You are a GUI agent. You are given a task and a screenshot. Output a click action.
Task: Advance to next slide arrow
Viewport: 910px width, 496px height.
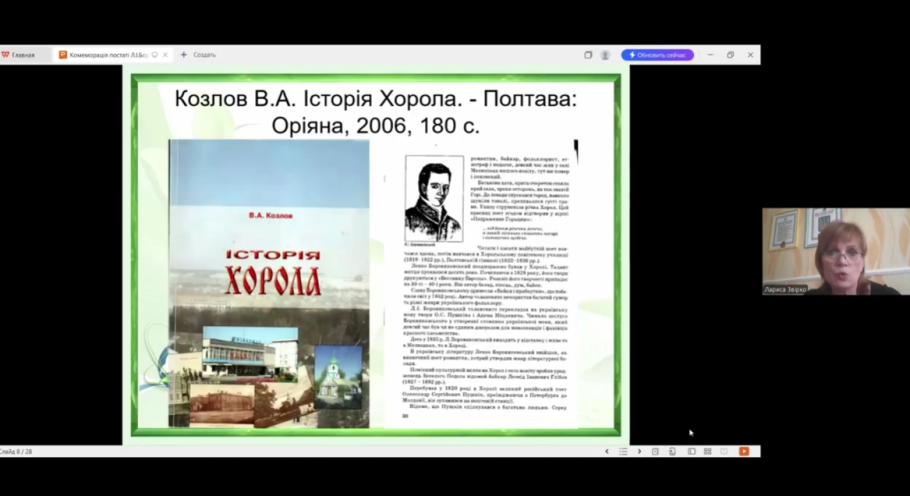(639, 452)
